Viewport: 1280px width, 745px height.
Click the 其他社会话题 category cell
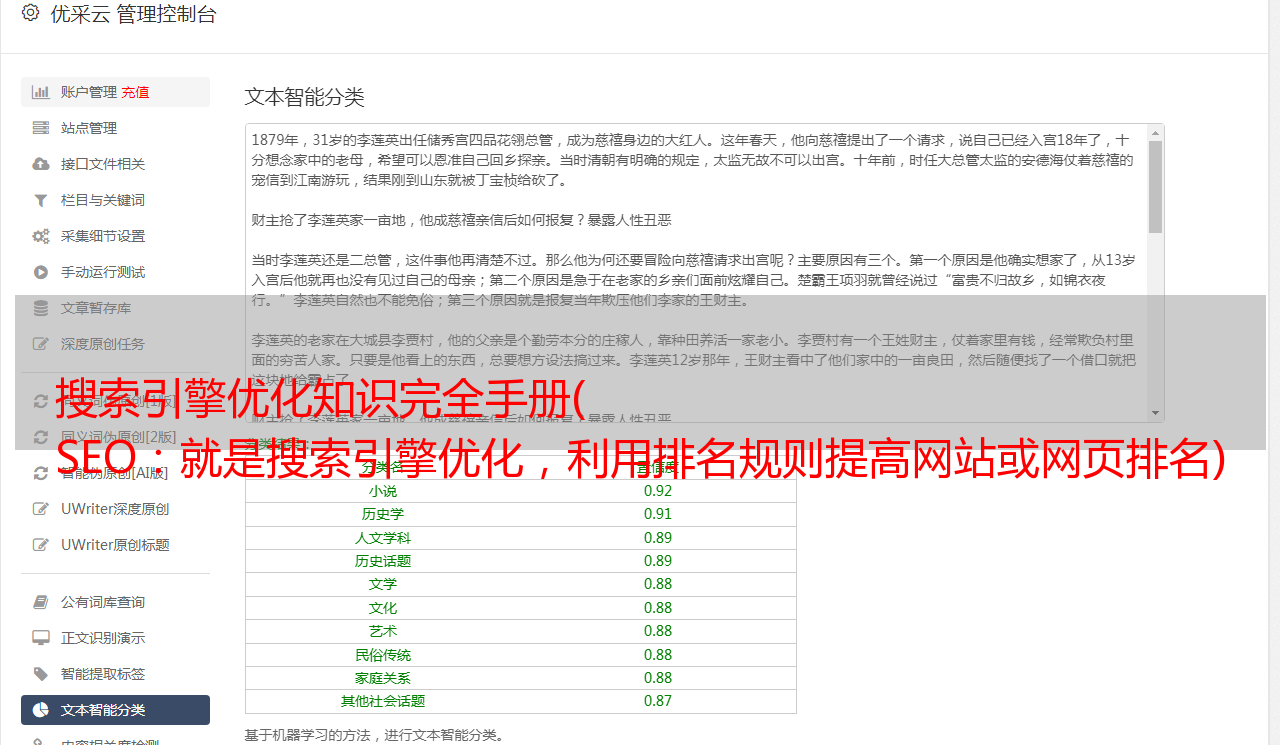[383, 701]
